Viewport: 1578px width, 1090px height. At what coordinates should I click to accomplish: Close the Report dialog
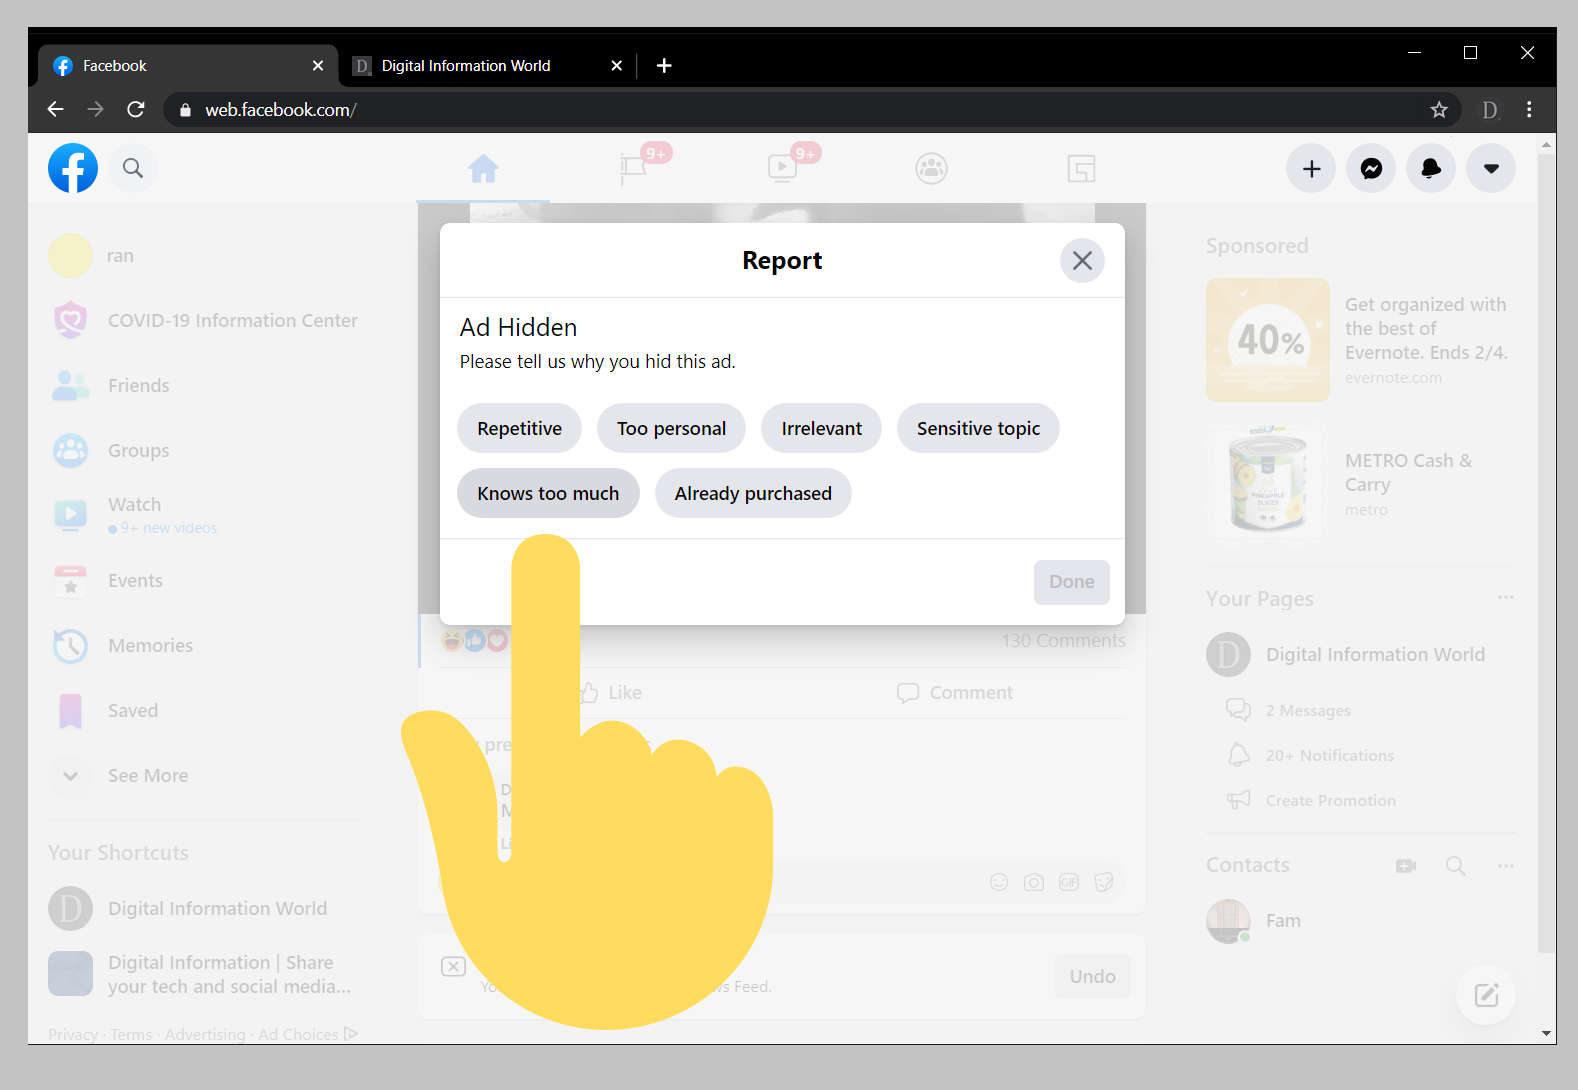(1082, 261)
